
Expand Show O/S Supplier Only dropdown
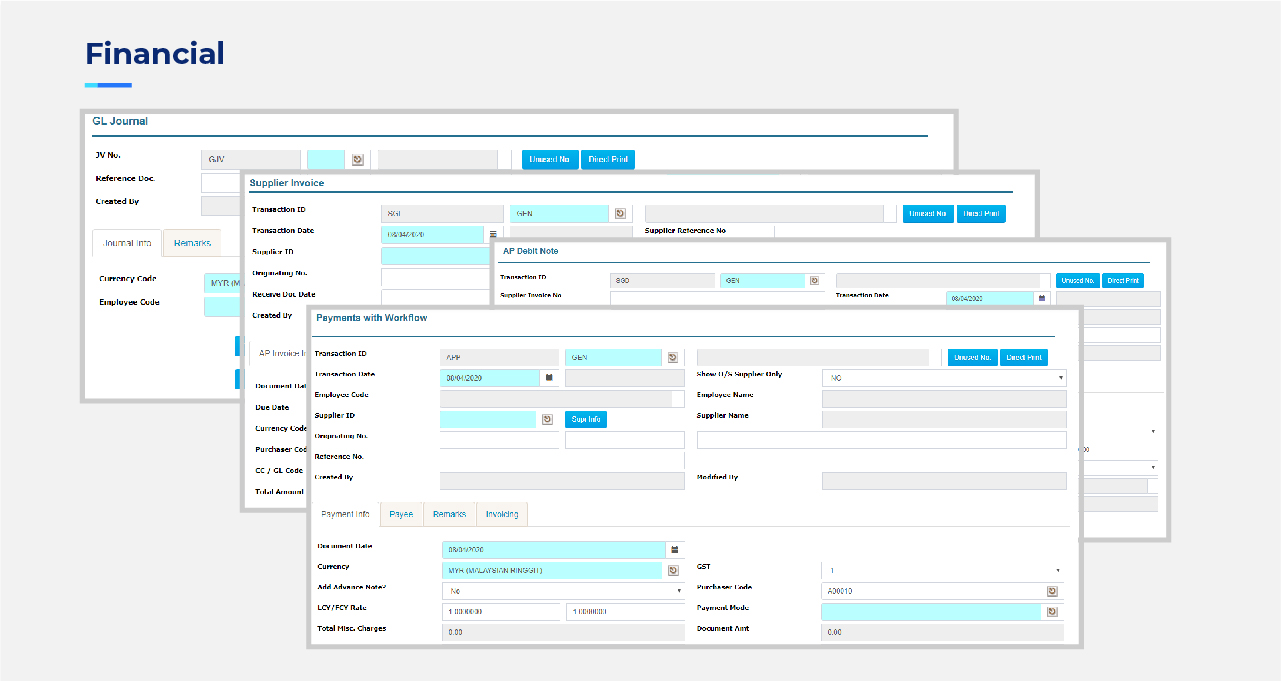(1059, 378)
